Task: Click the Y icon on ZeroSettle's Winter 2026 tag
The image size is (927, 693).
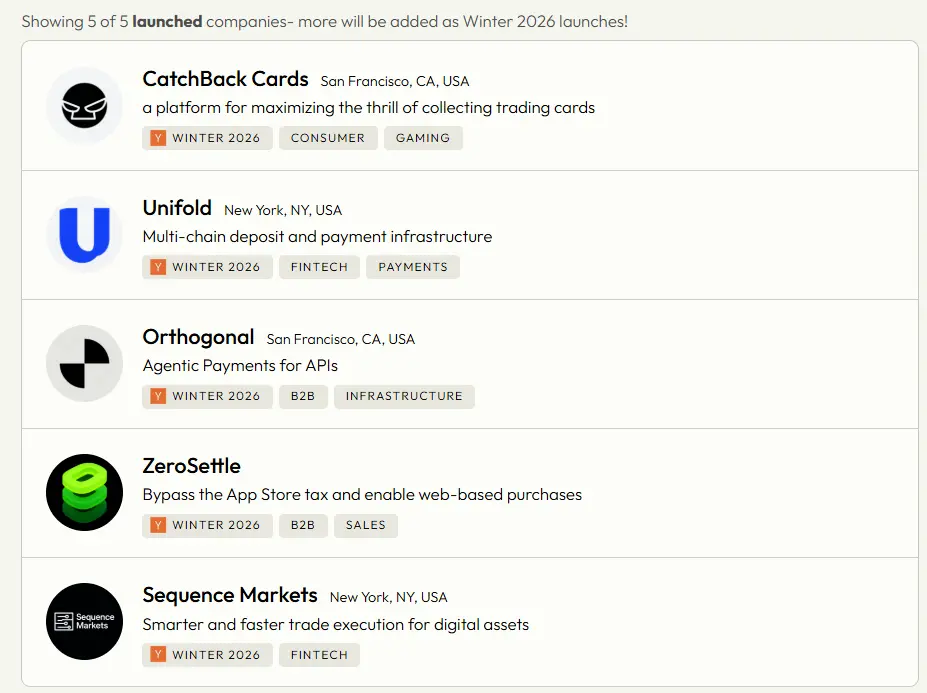Action: [x=158, y=525]
